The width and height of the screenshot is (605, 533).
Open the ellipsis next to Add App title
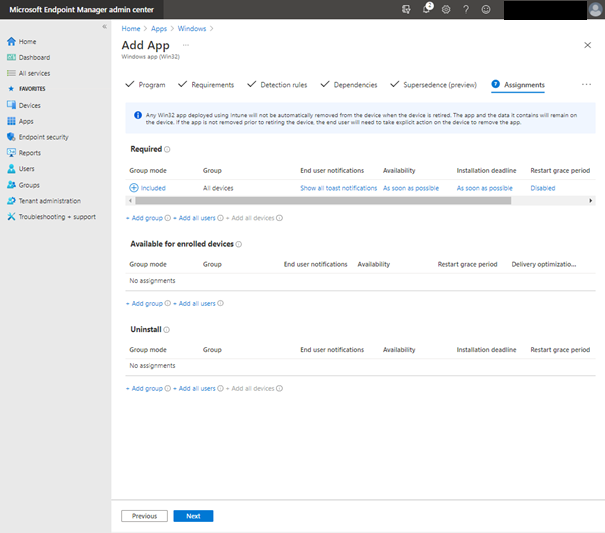[x=186, y=45]
